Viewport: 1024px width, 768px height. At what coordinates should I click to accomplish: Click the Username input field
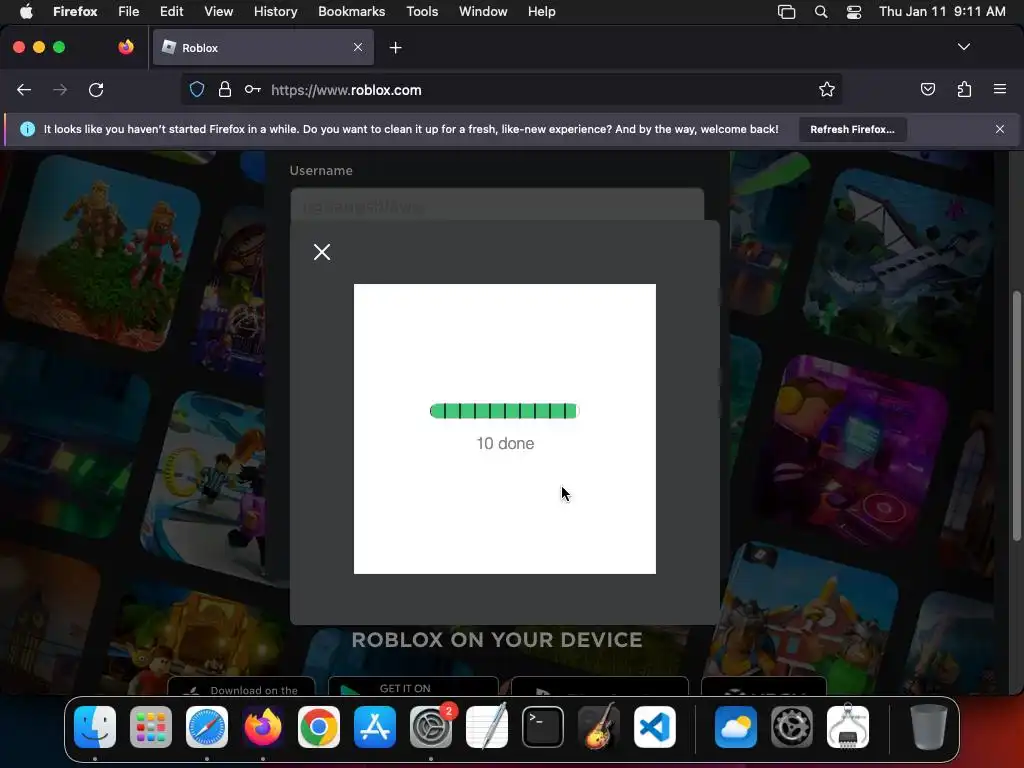pyautogui.click(x=497, y=205)
